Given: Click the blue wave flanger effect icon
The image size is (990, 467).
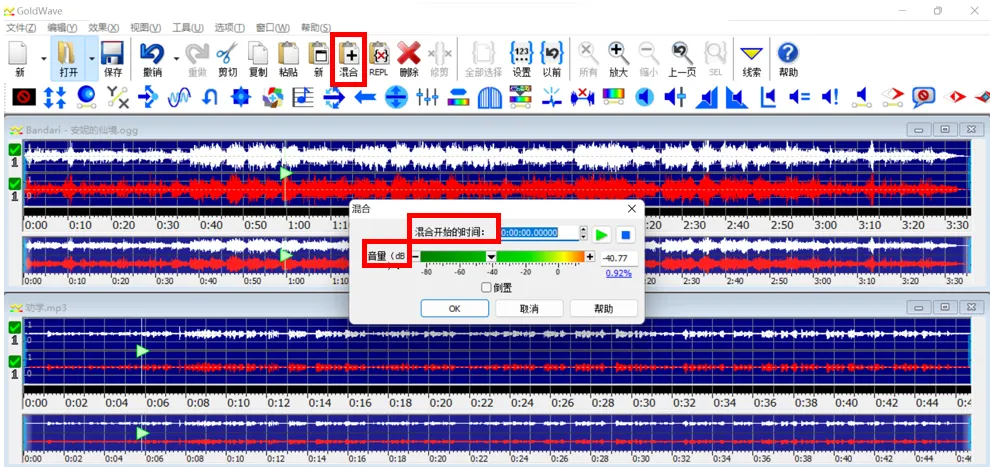Looking at the screenshot, I should [179, 97].
